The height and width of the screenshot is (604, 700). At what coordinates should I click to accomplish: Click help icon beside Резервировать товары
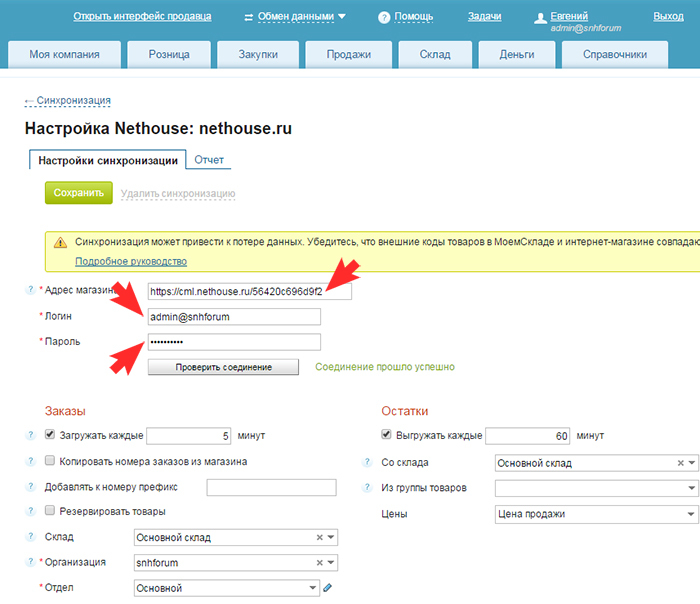point(30,511)
